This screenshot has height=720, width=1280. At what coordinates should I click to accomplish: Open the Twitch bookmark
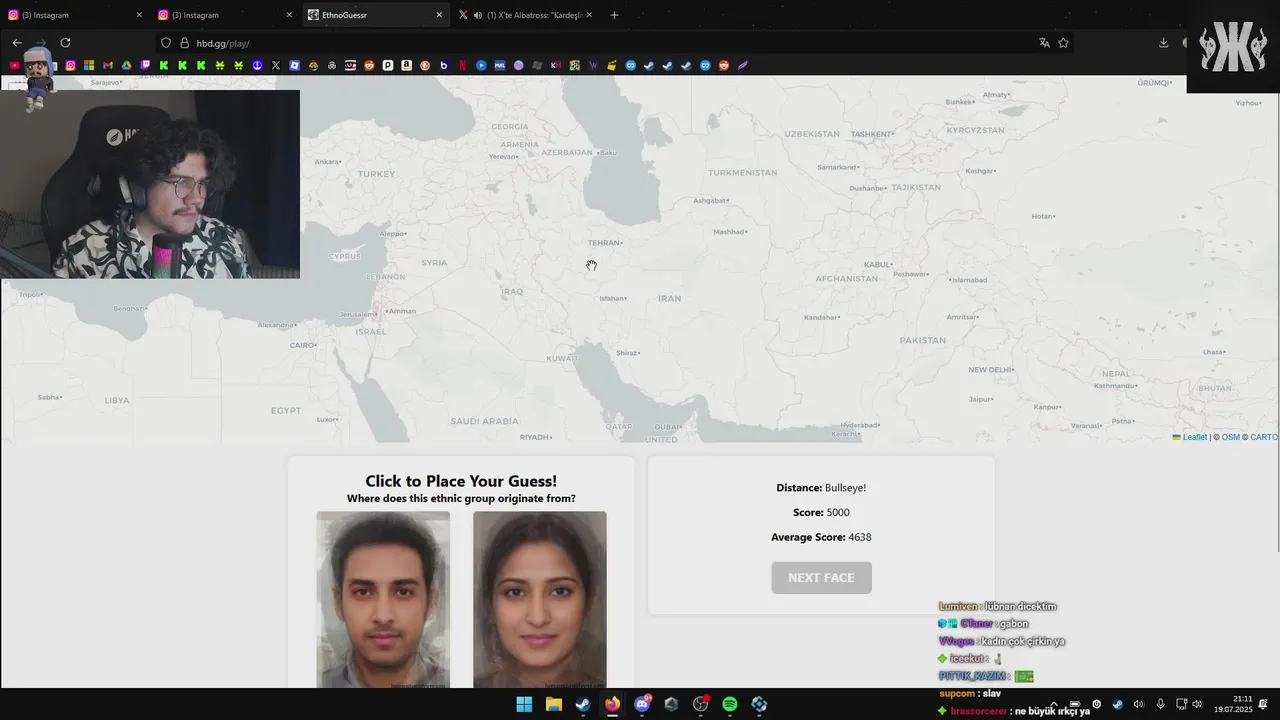(145, 65)
